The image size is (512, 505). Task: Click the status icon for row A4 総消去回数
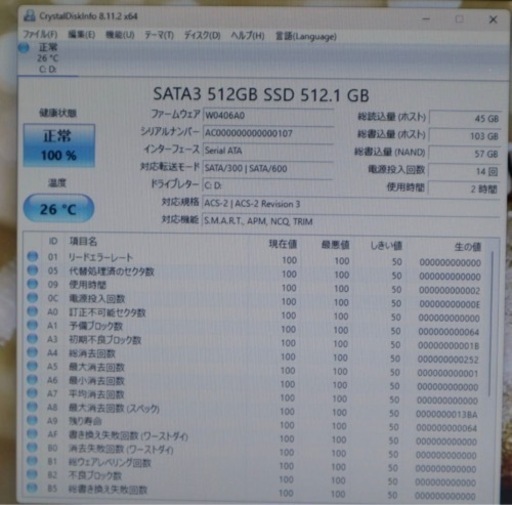click(x=32, y=352)
